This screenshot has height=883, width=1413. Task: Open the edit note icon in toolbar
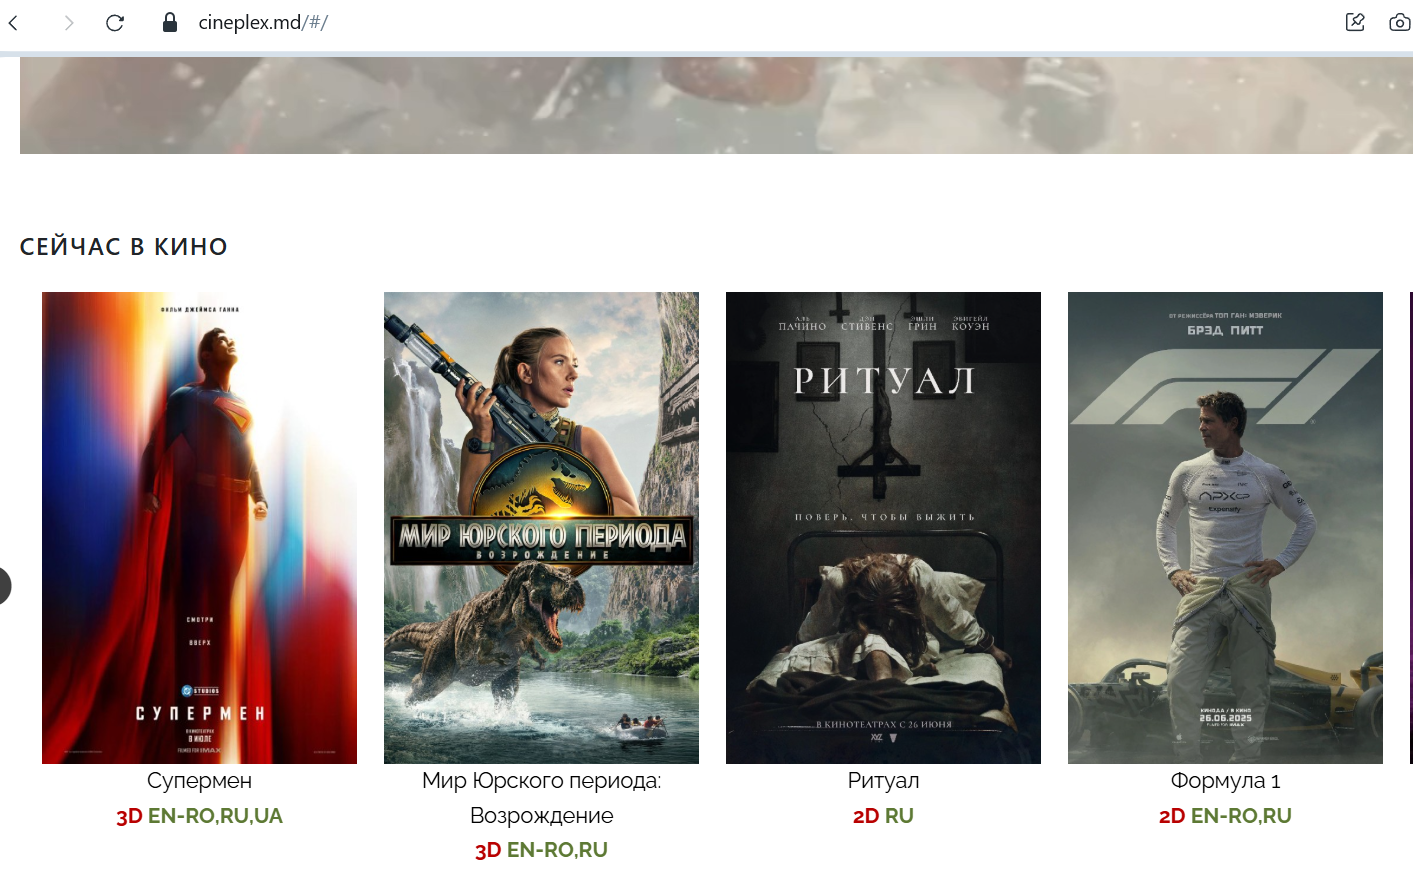1355,22
